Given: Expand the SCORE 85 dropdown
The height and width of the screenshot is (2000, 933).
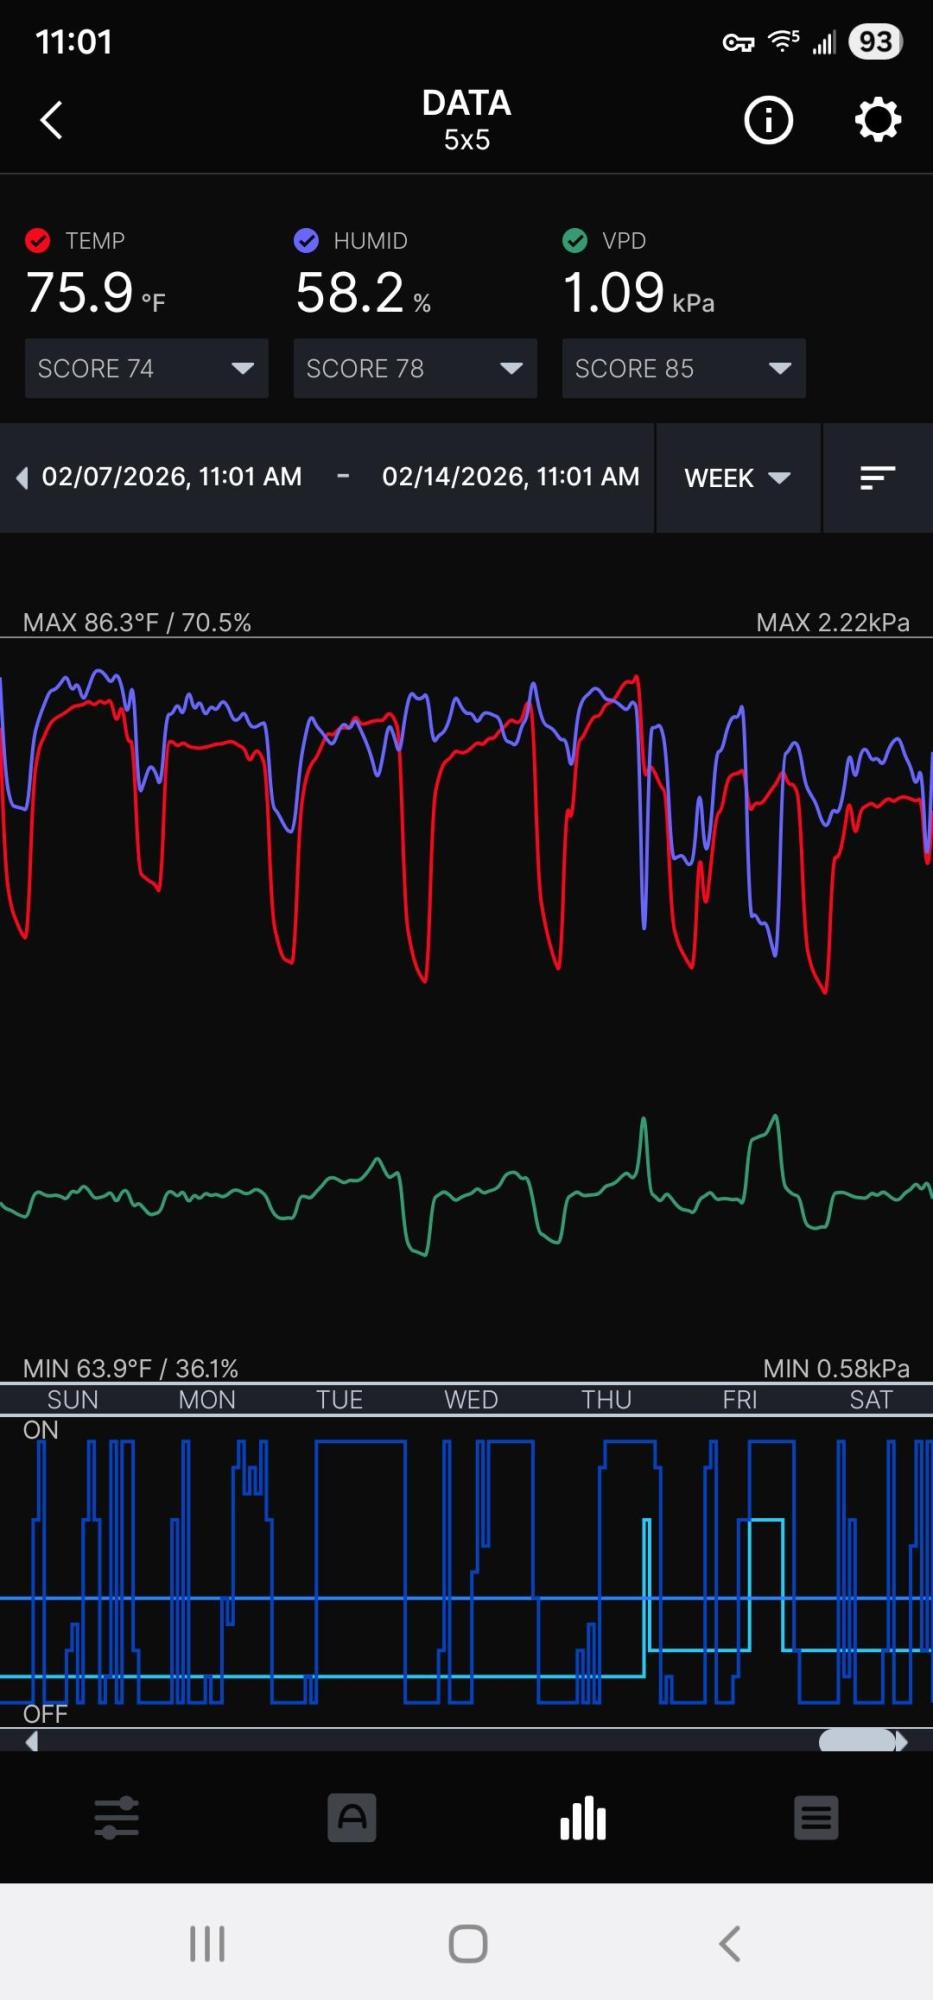Looking at the screenshot, I should pyautogui.click(x=684, y=368).
